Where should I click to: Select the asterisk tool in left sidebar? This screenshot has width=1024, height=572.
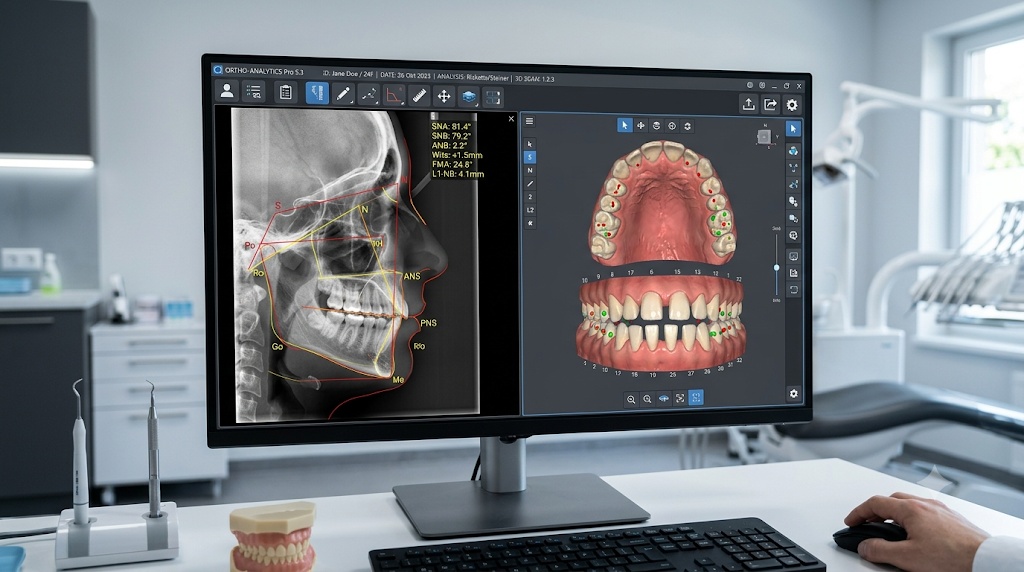(530, 223)
